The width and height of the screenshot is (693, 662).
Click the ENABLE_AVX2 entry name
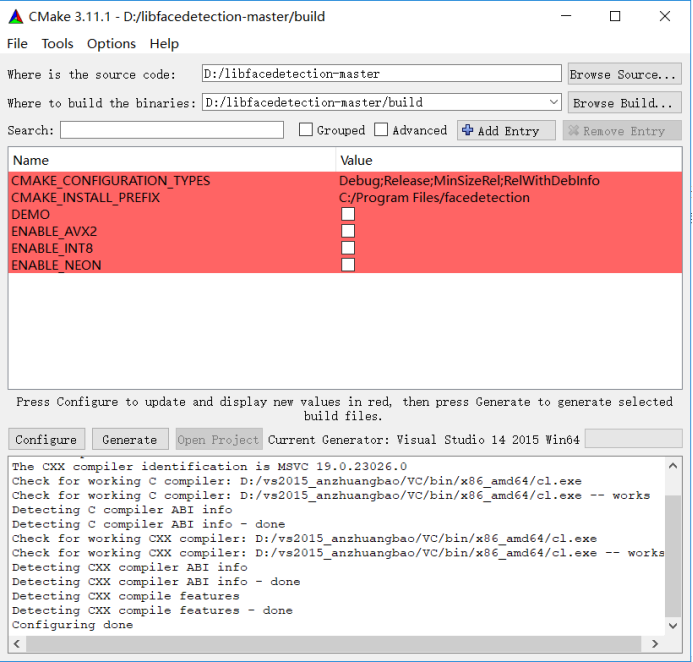54,231
